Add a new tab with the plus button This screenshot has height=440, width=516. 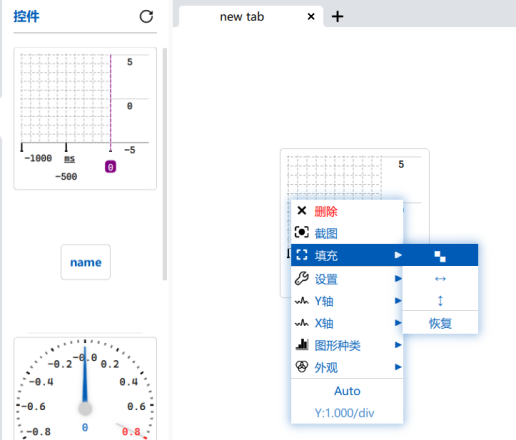[337, 16]
